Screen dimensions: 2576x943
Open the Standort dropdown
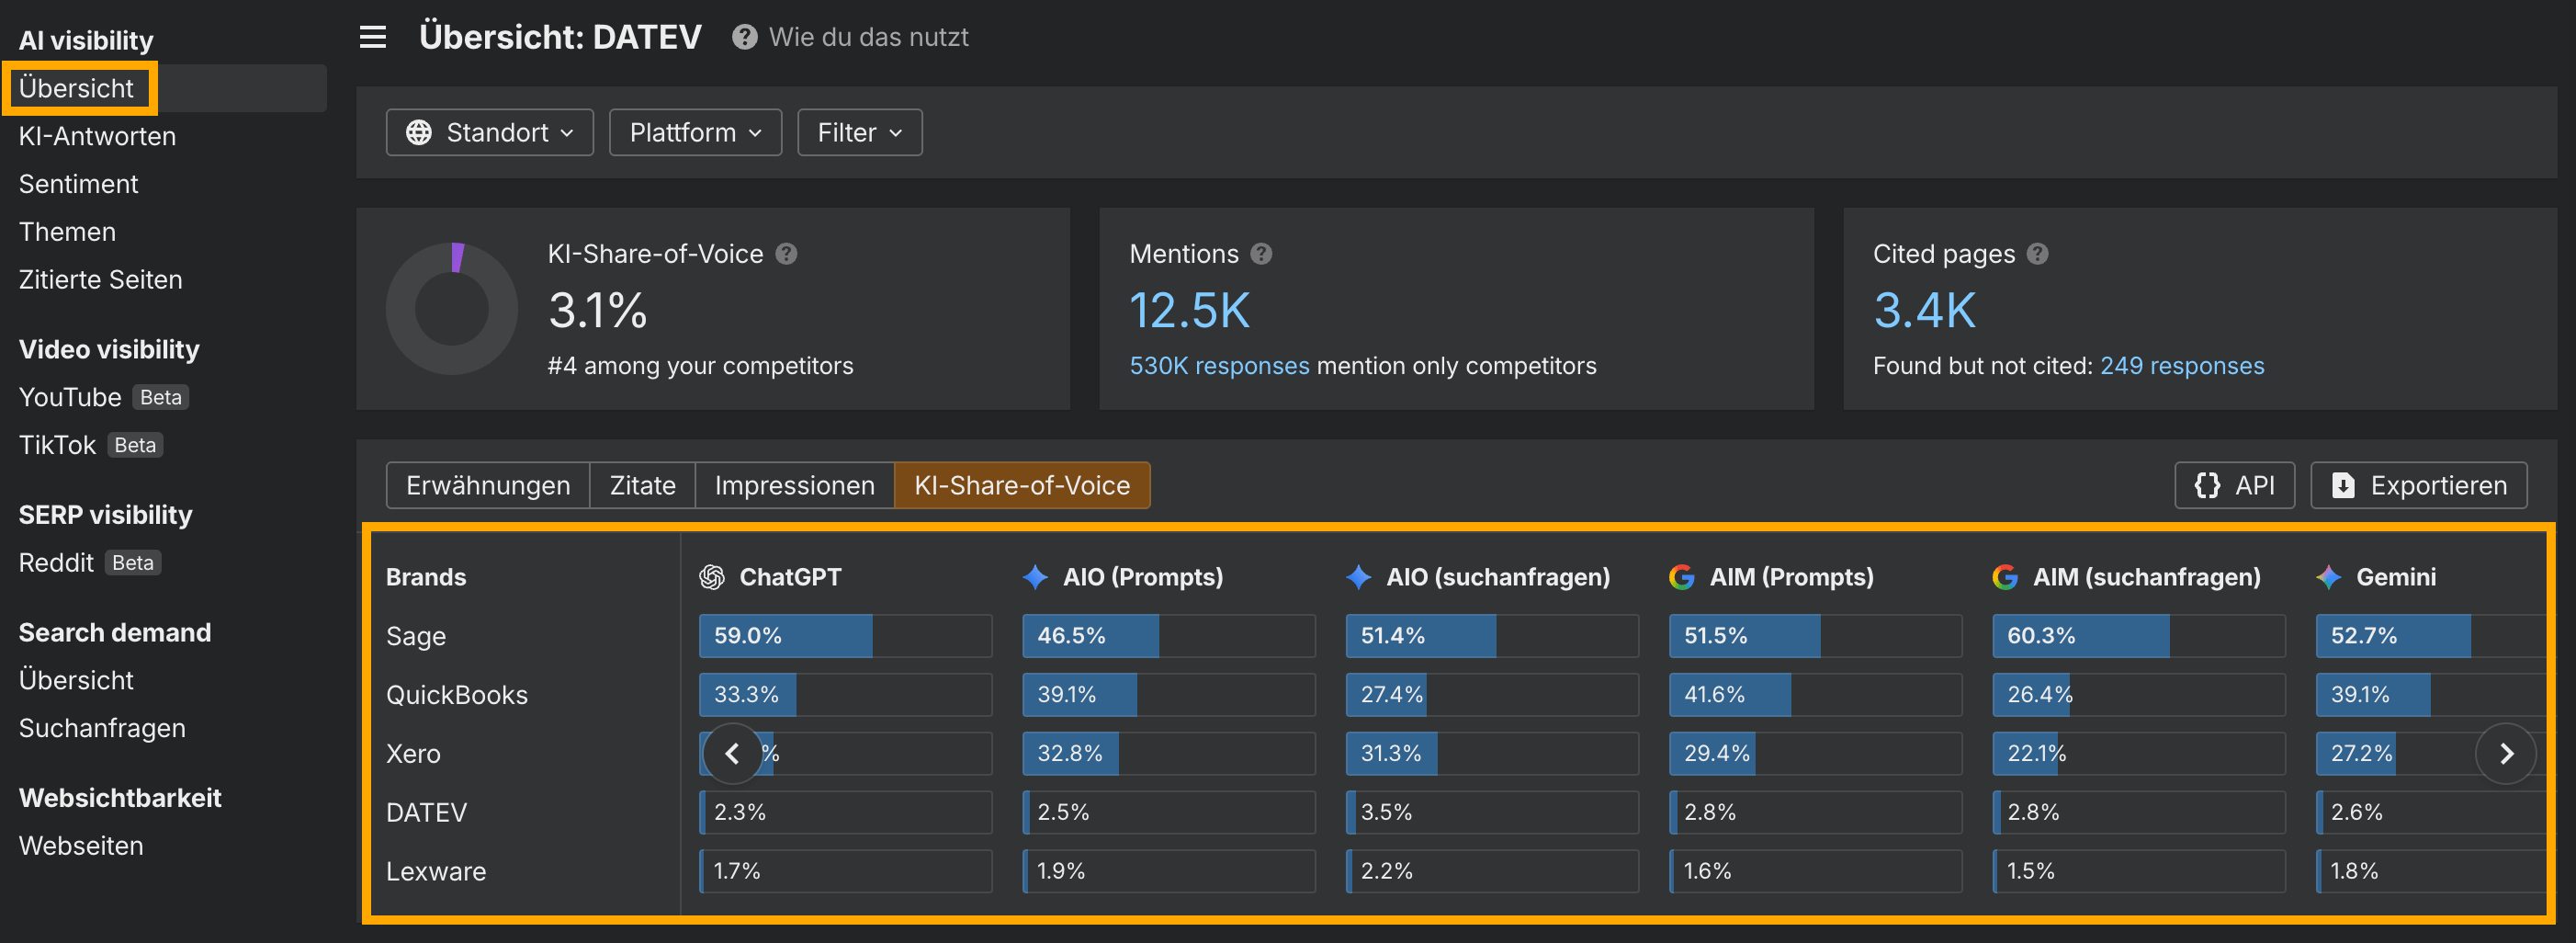[490, 133]
